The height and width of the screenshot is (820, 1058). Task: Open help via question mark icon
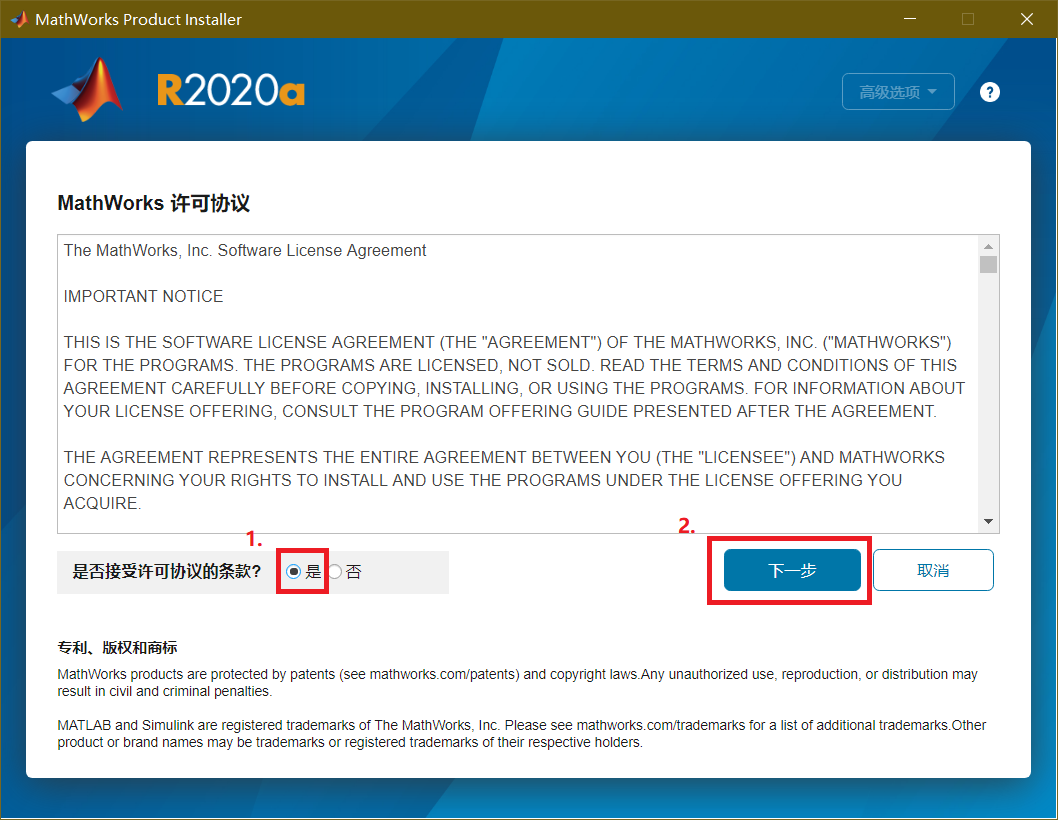989,92
